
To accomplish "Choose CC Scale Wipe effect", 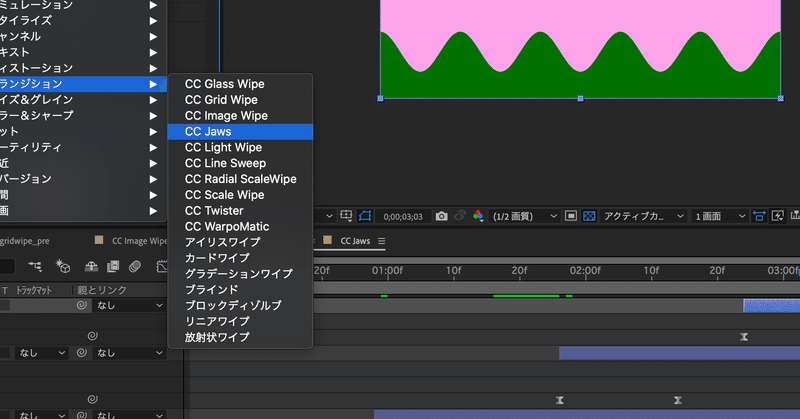I will click(x=240, y=194).
